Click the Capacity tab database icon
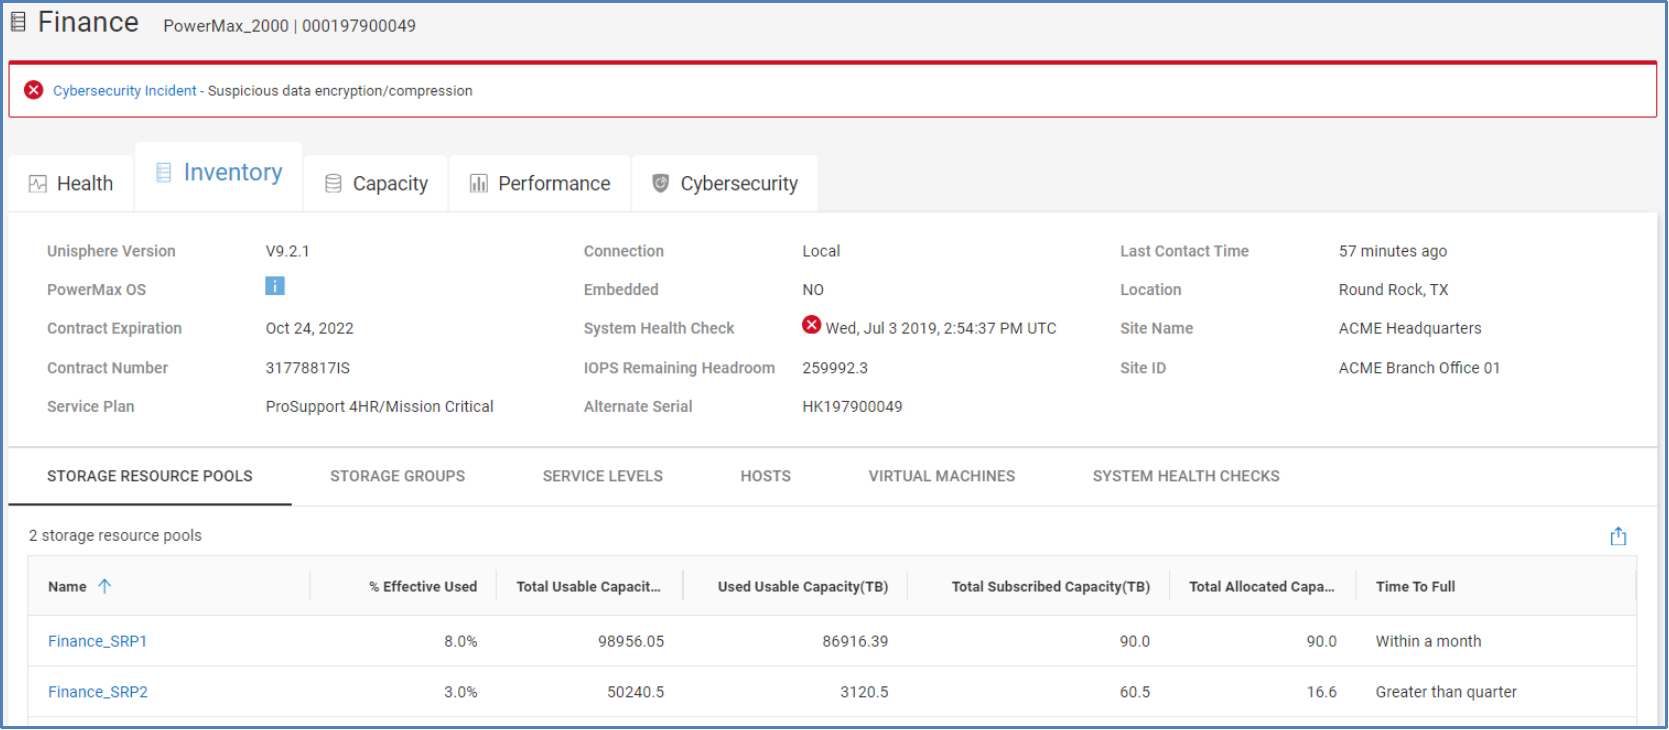1669x730 pixels. point(334,184)
